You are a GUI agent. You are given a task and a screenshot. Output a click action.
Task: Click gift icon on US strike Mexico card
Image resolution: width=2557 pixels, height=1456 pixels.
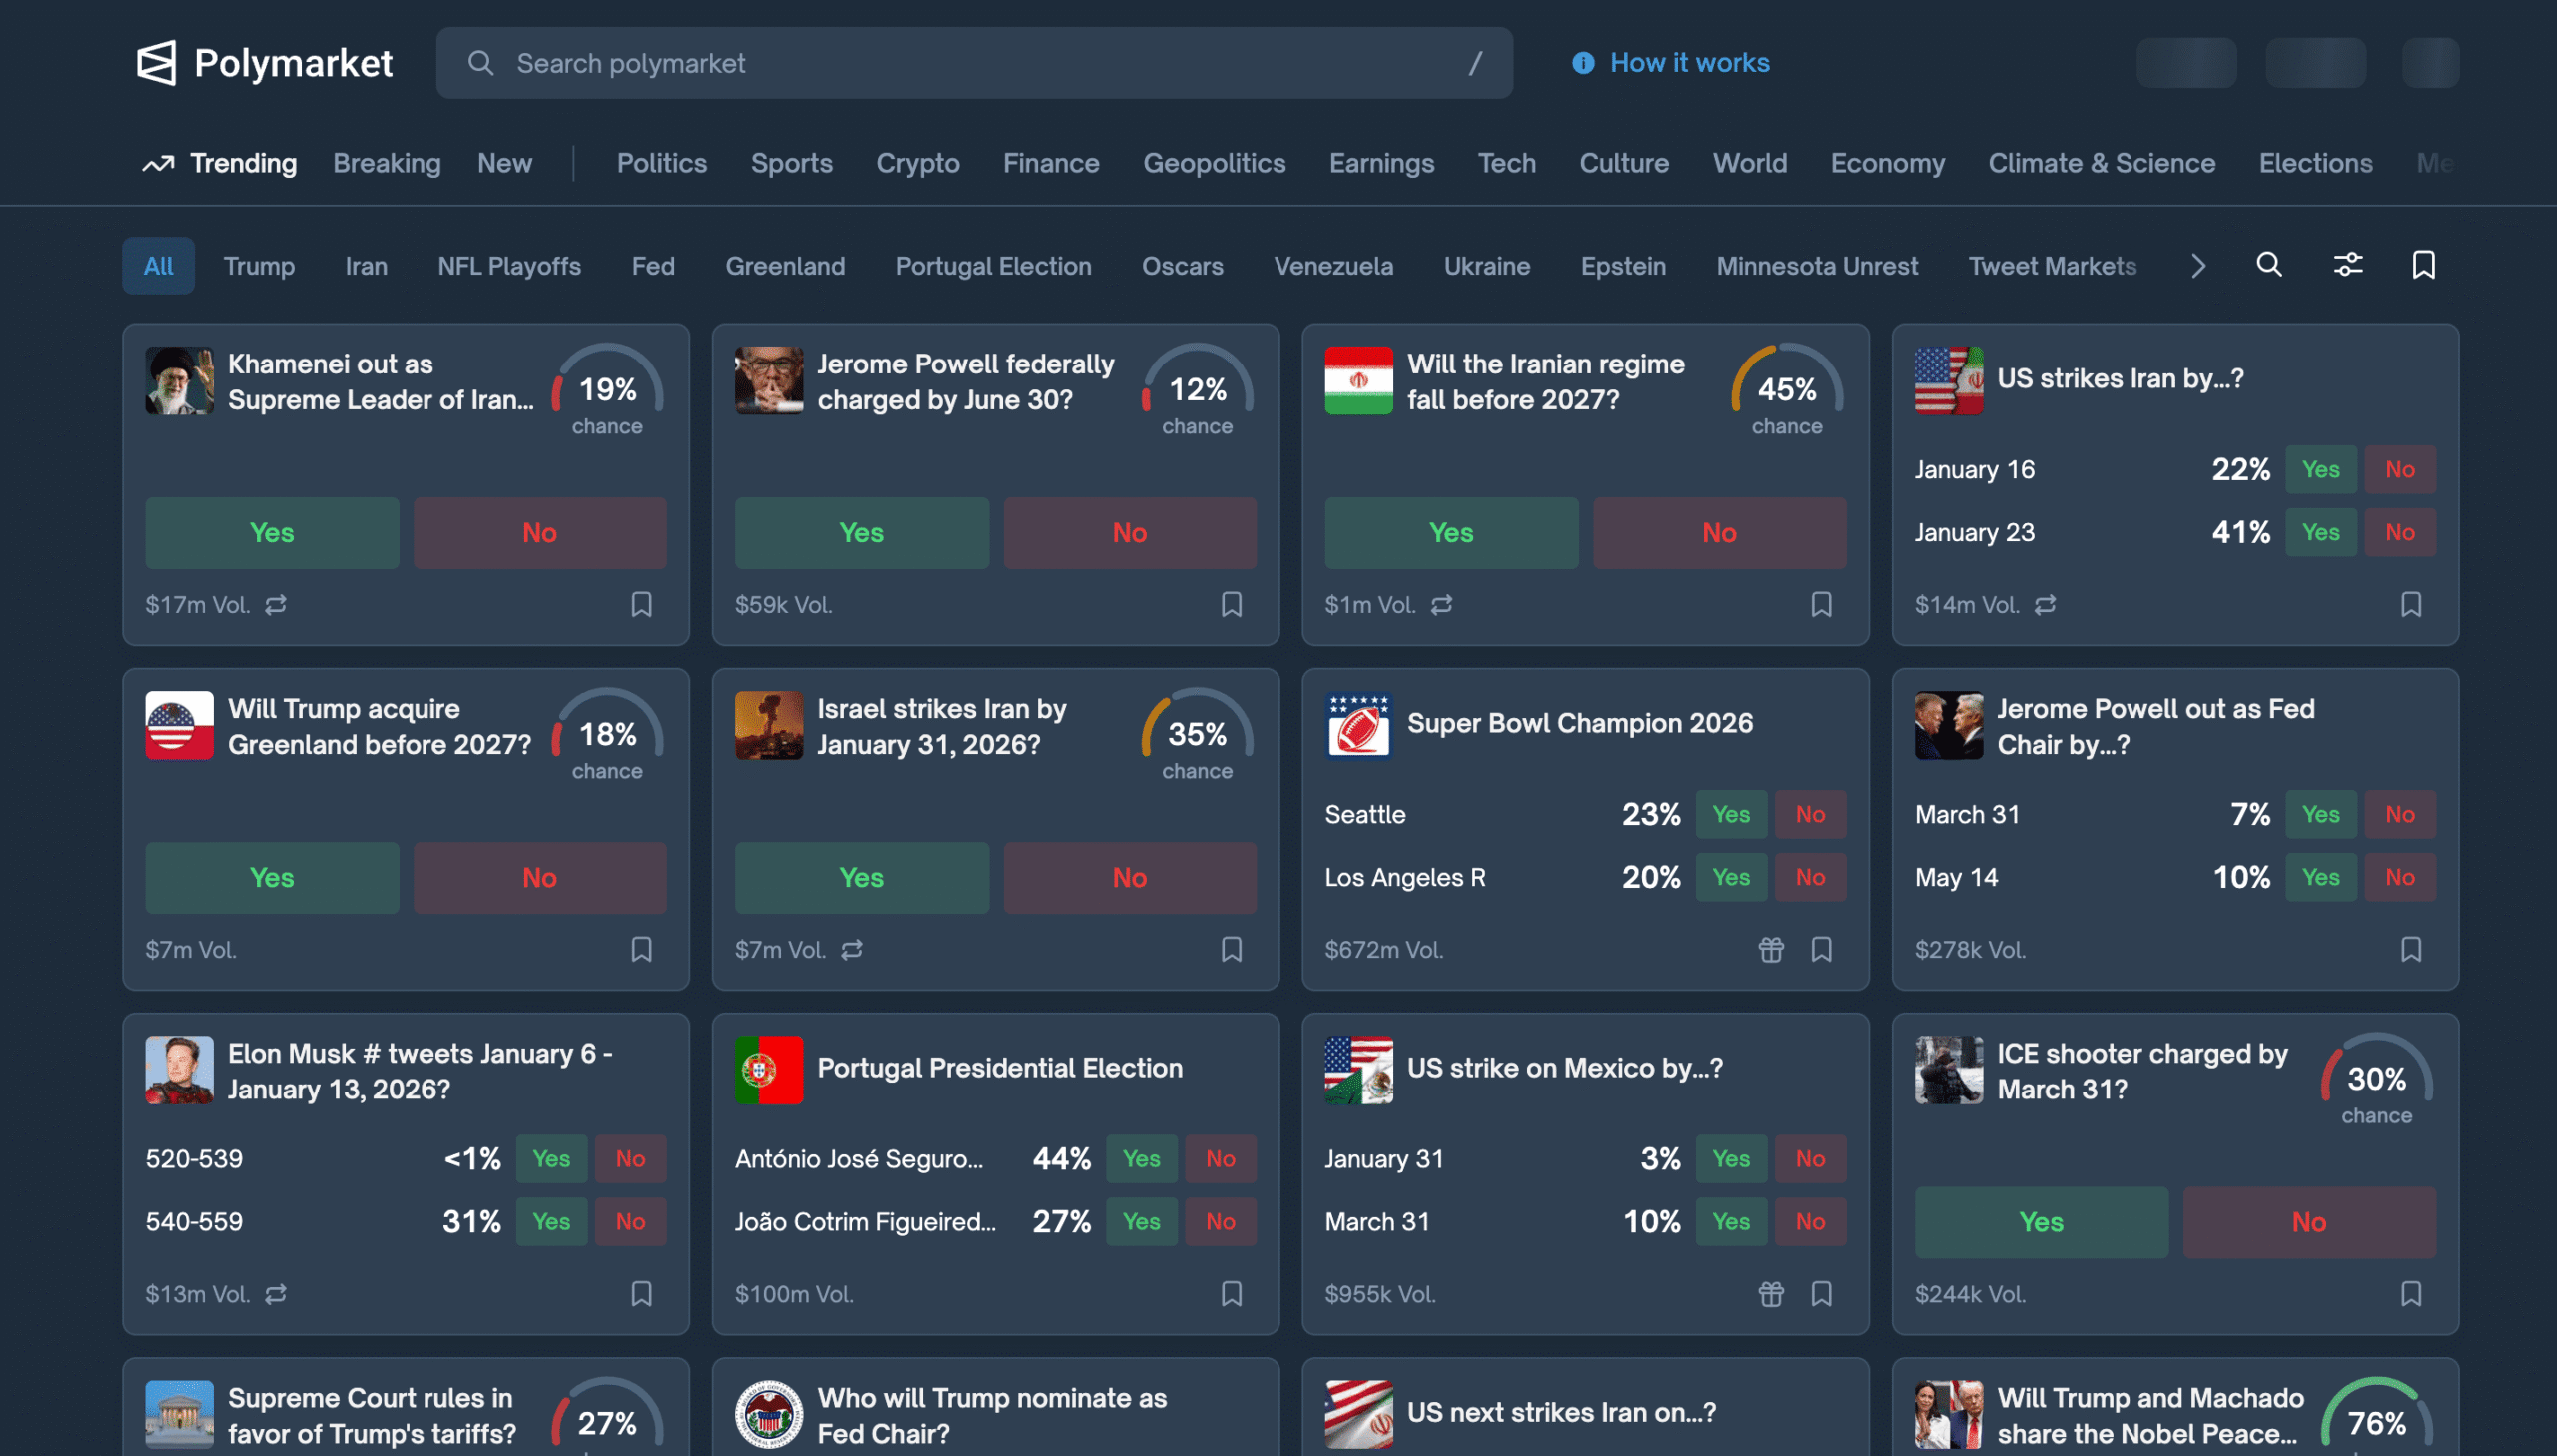coord(1770,1294)
